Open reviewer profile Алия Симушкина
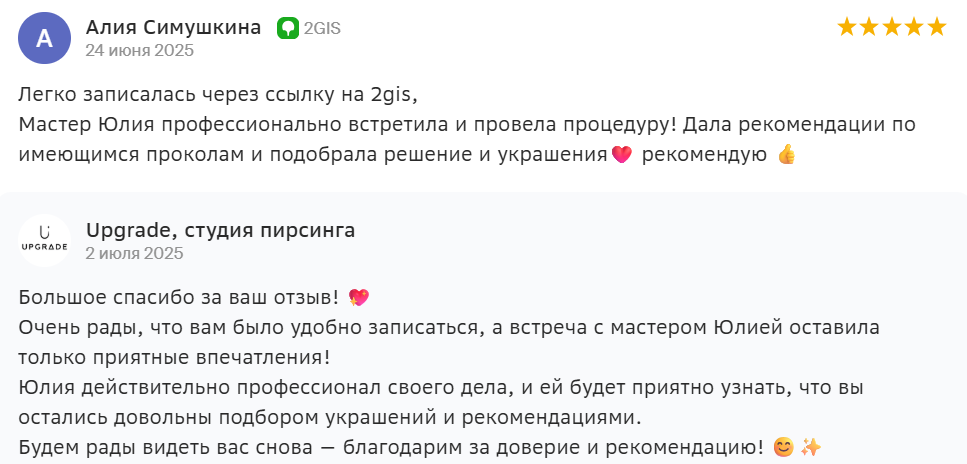The width and height of the screenshot is (967, 464). coord(173,27)
